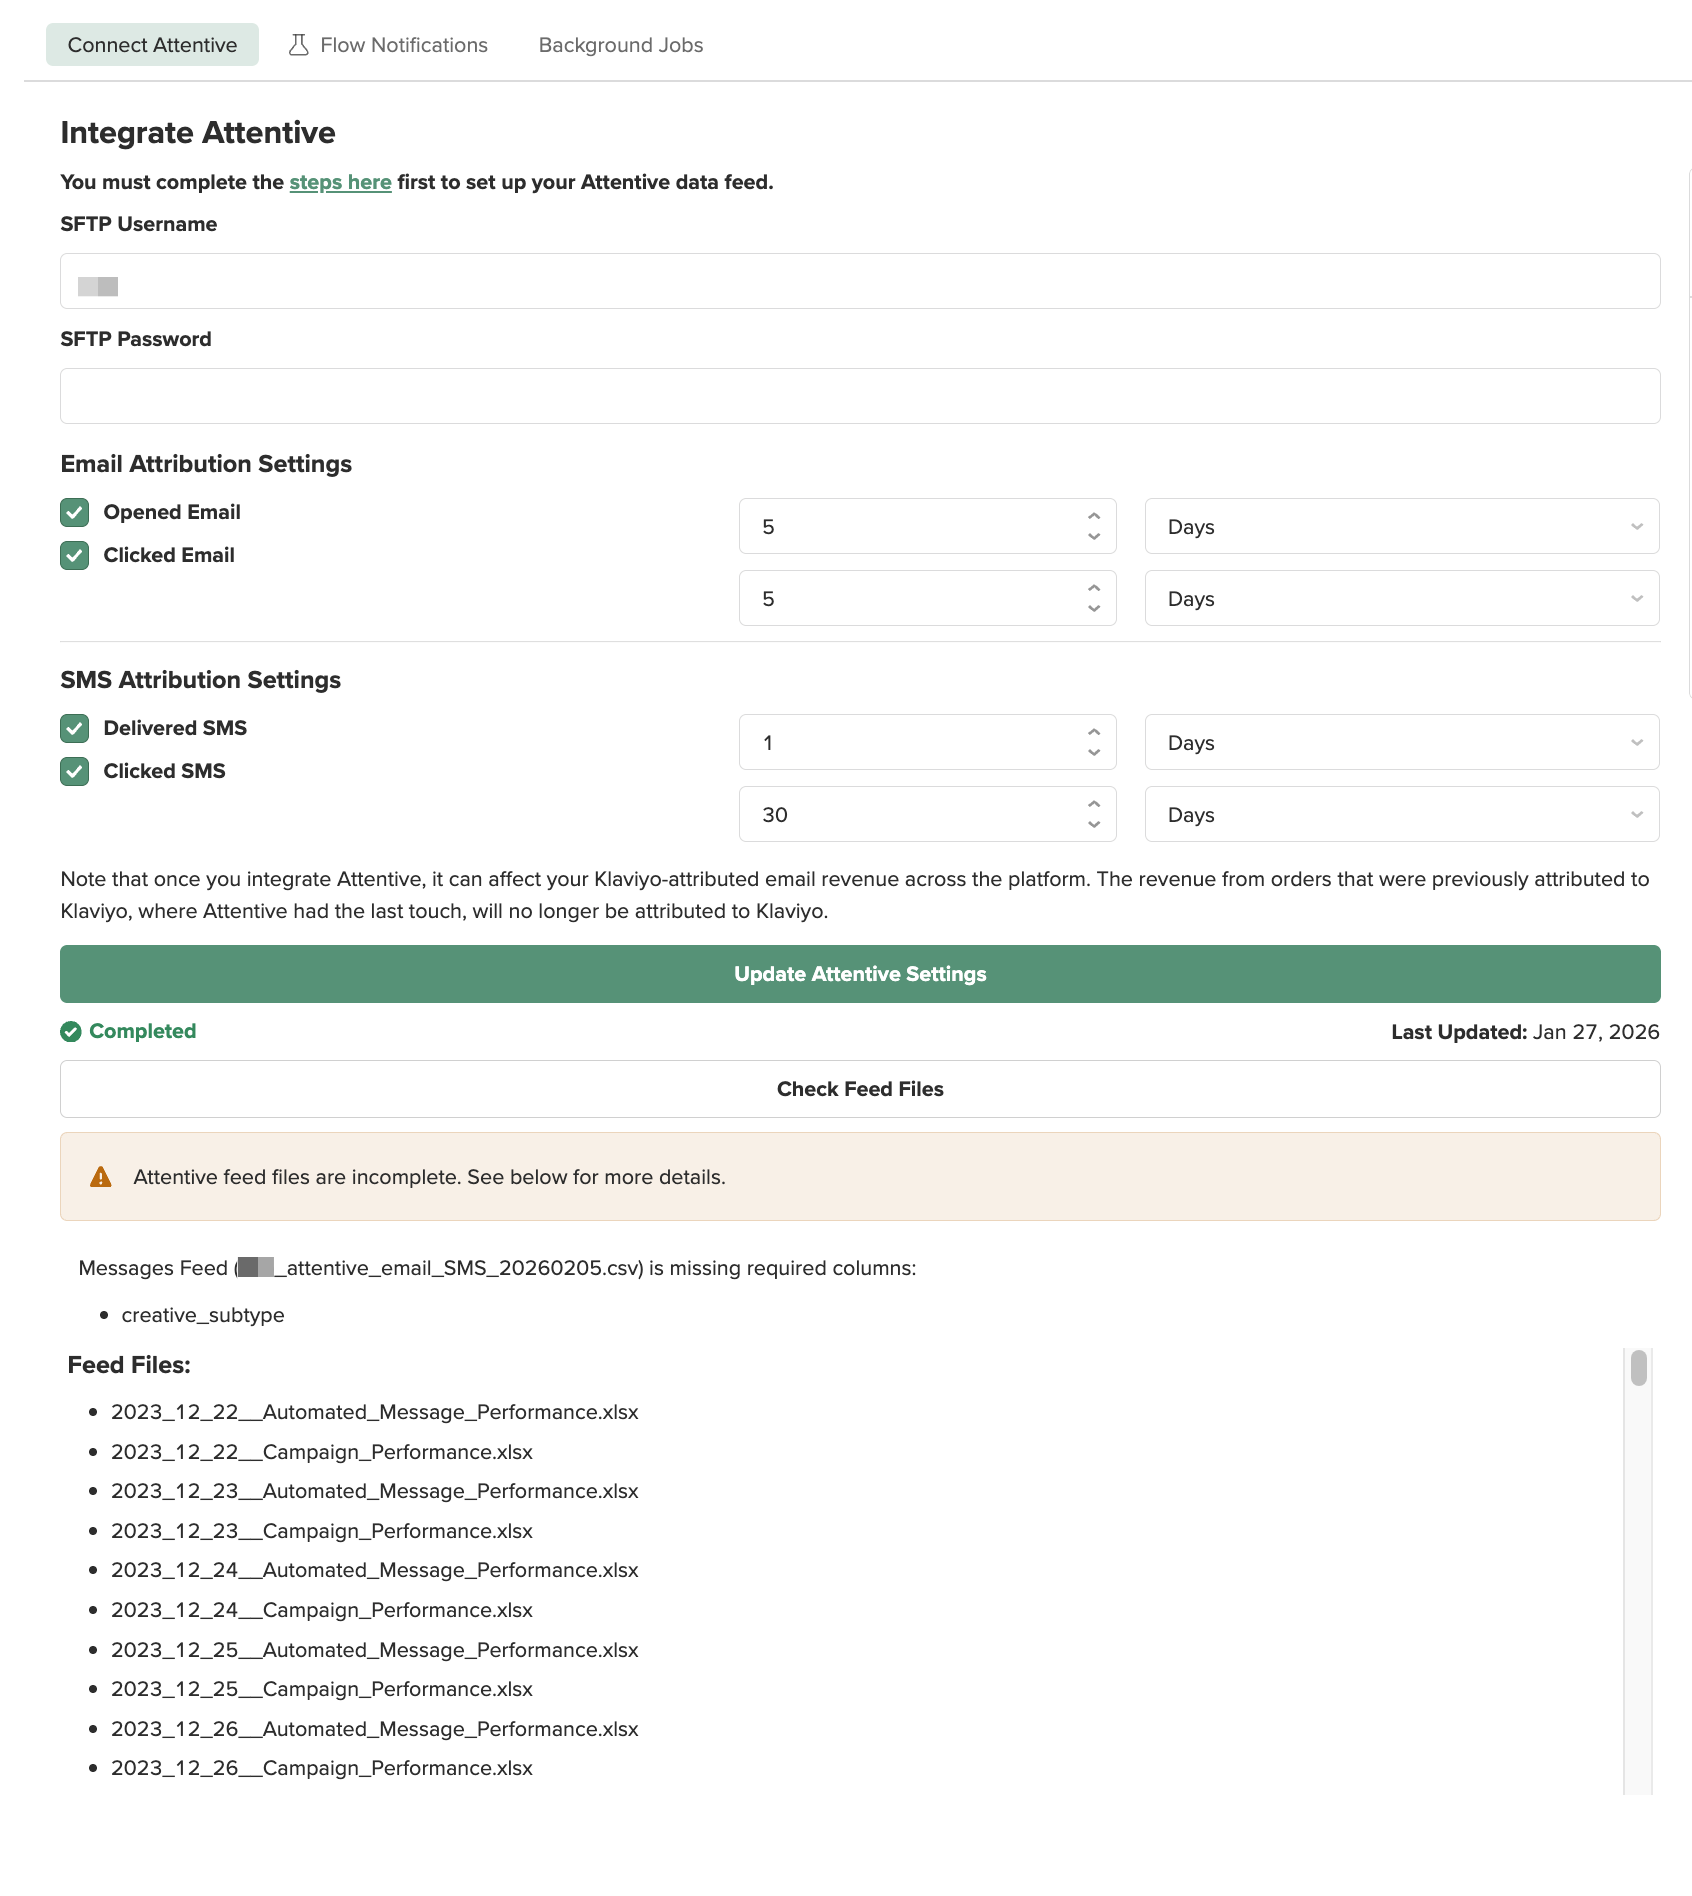Viewport: 1692px width, 1896px height.
Task: Click the Update Attentive Settings button
Action: tap(860, 974)
